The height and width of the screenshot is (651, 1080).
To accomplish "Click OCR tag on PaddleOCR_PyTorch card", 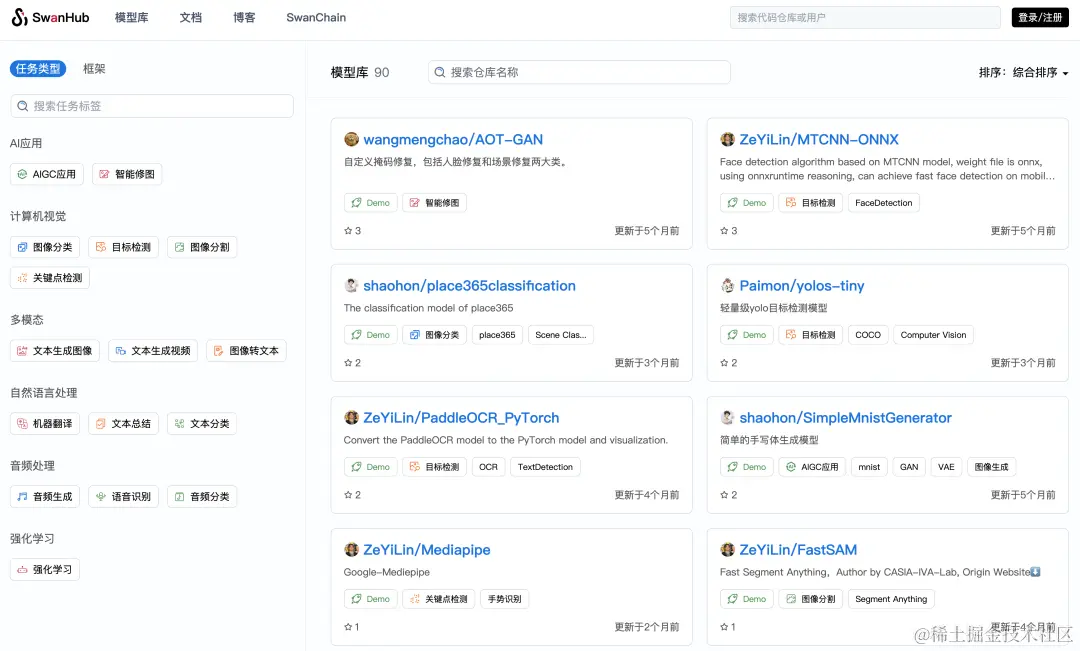I will (x=488, y=467).
